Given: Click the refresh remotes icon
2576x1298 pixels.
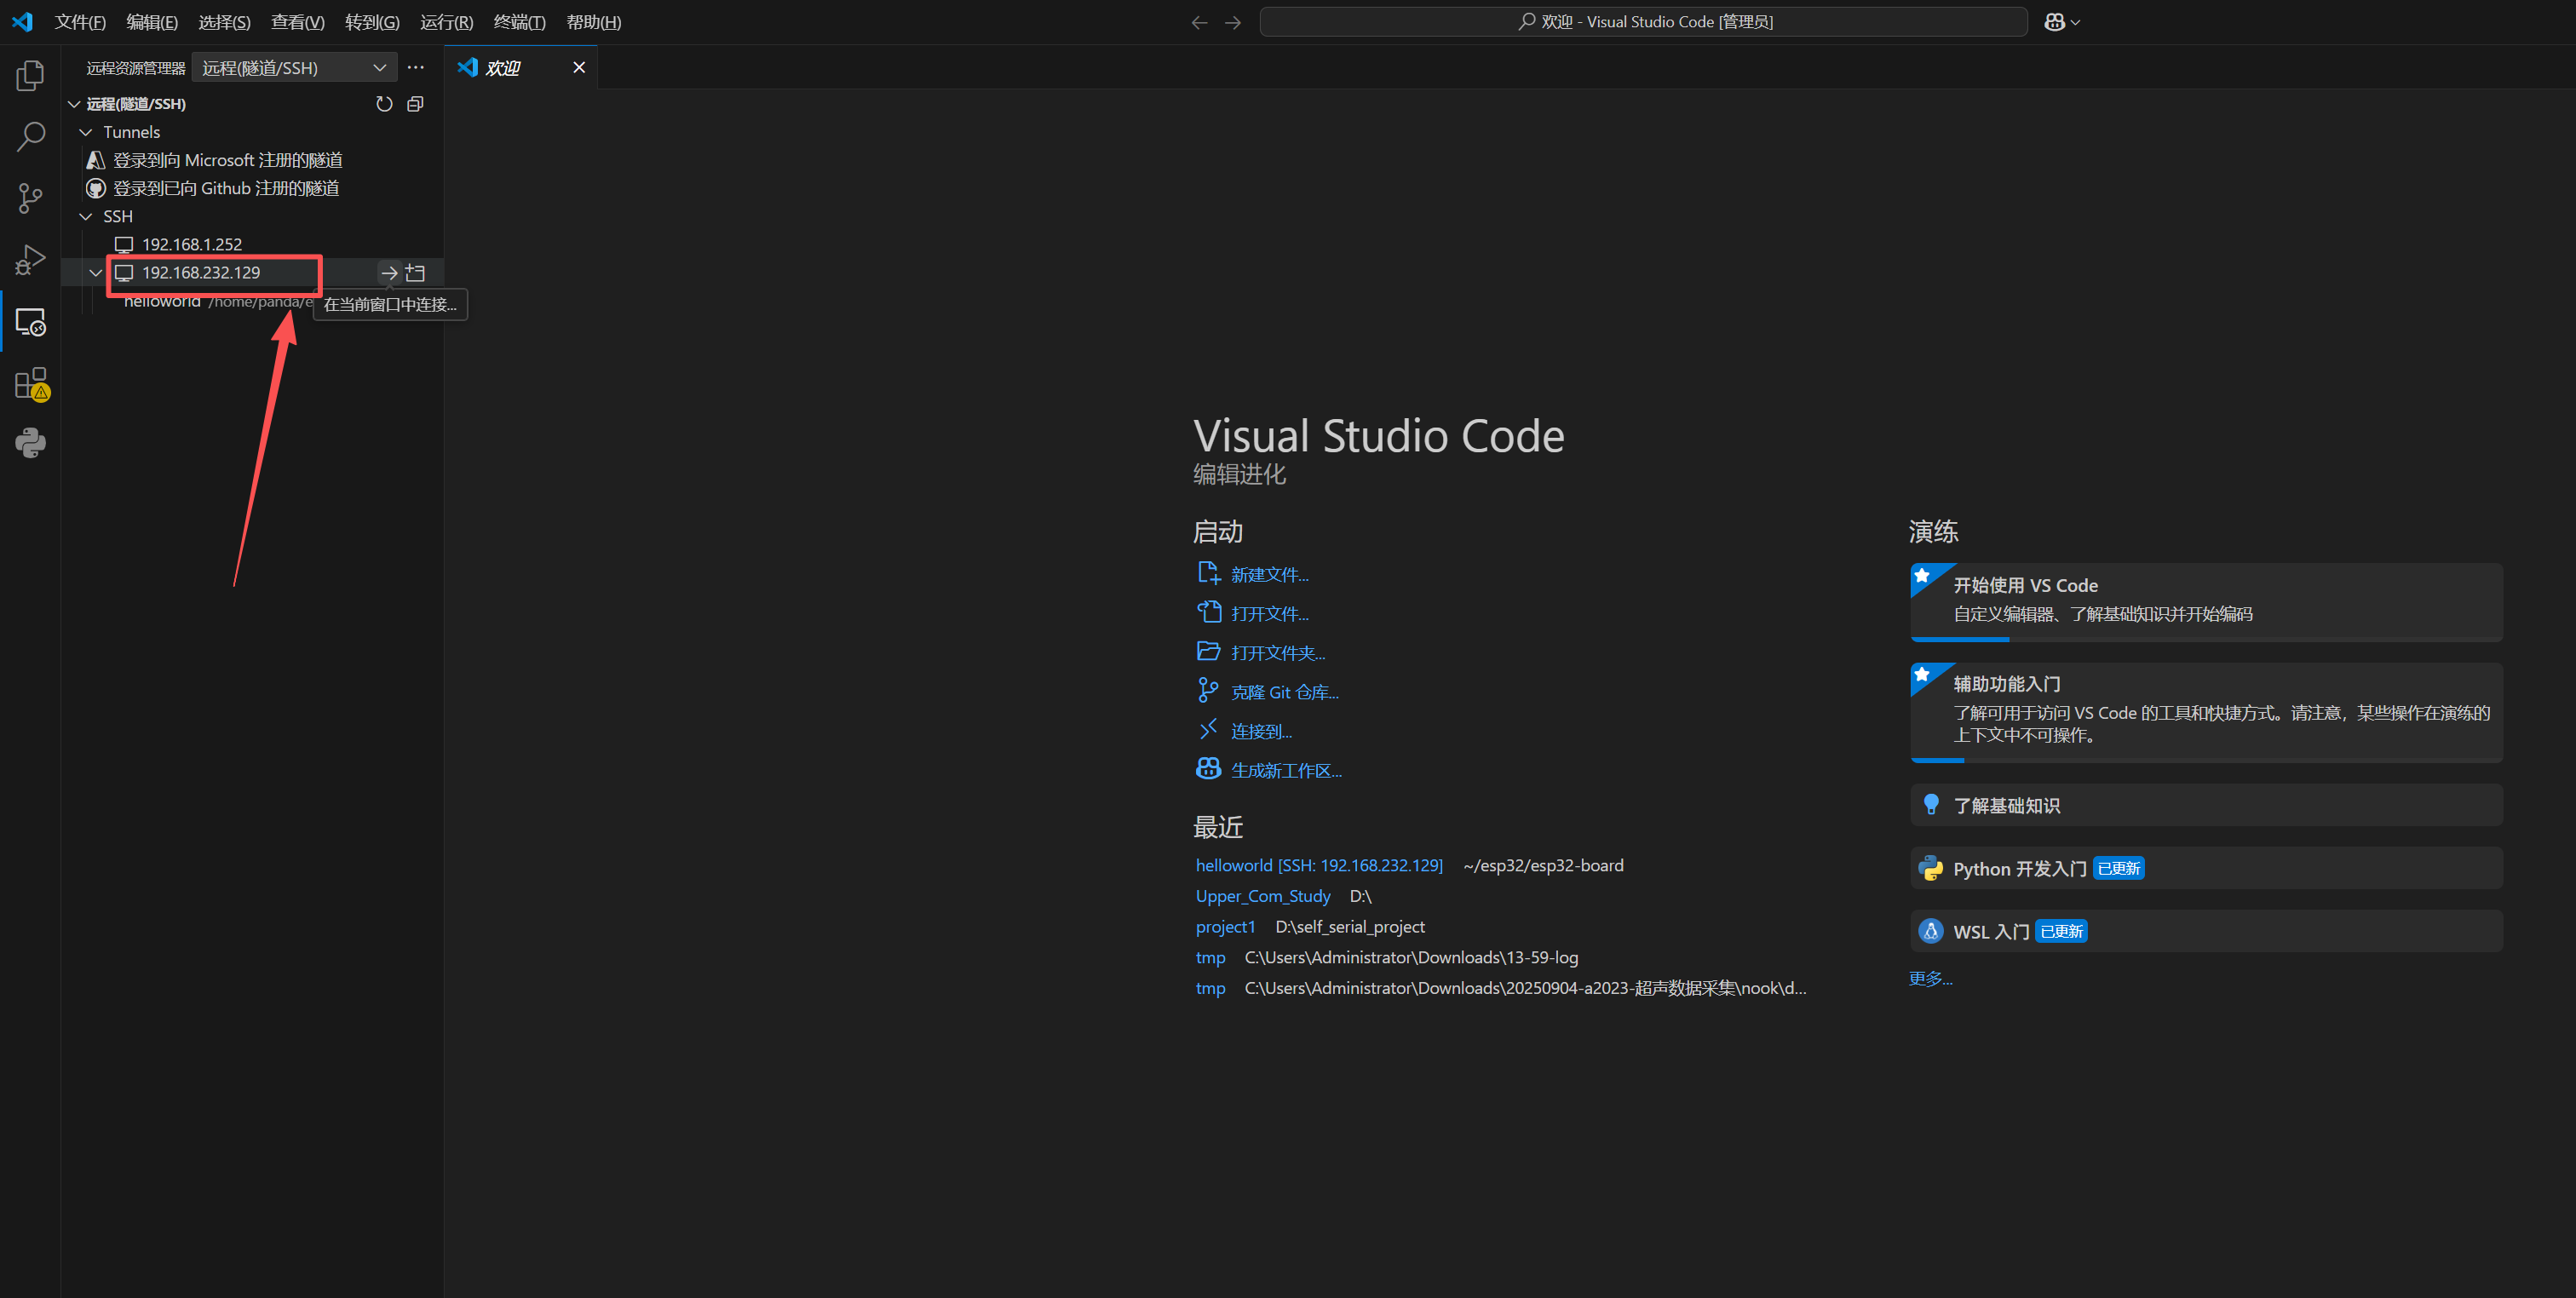Looking at the screenshot, I should pos(384,104).
